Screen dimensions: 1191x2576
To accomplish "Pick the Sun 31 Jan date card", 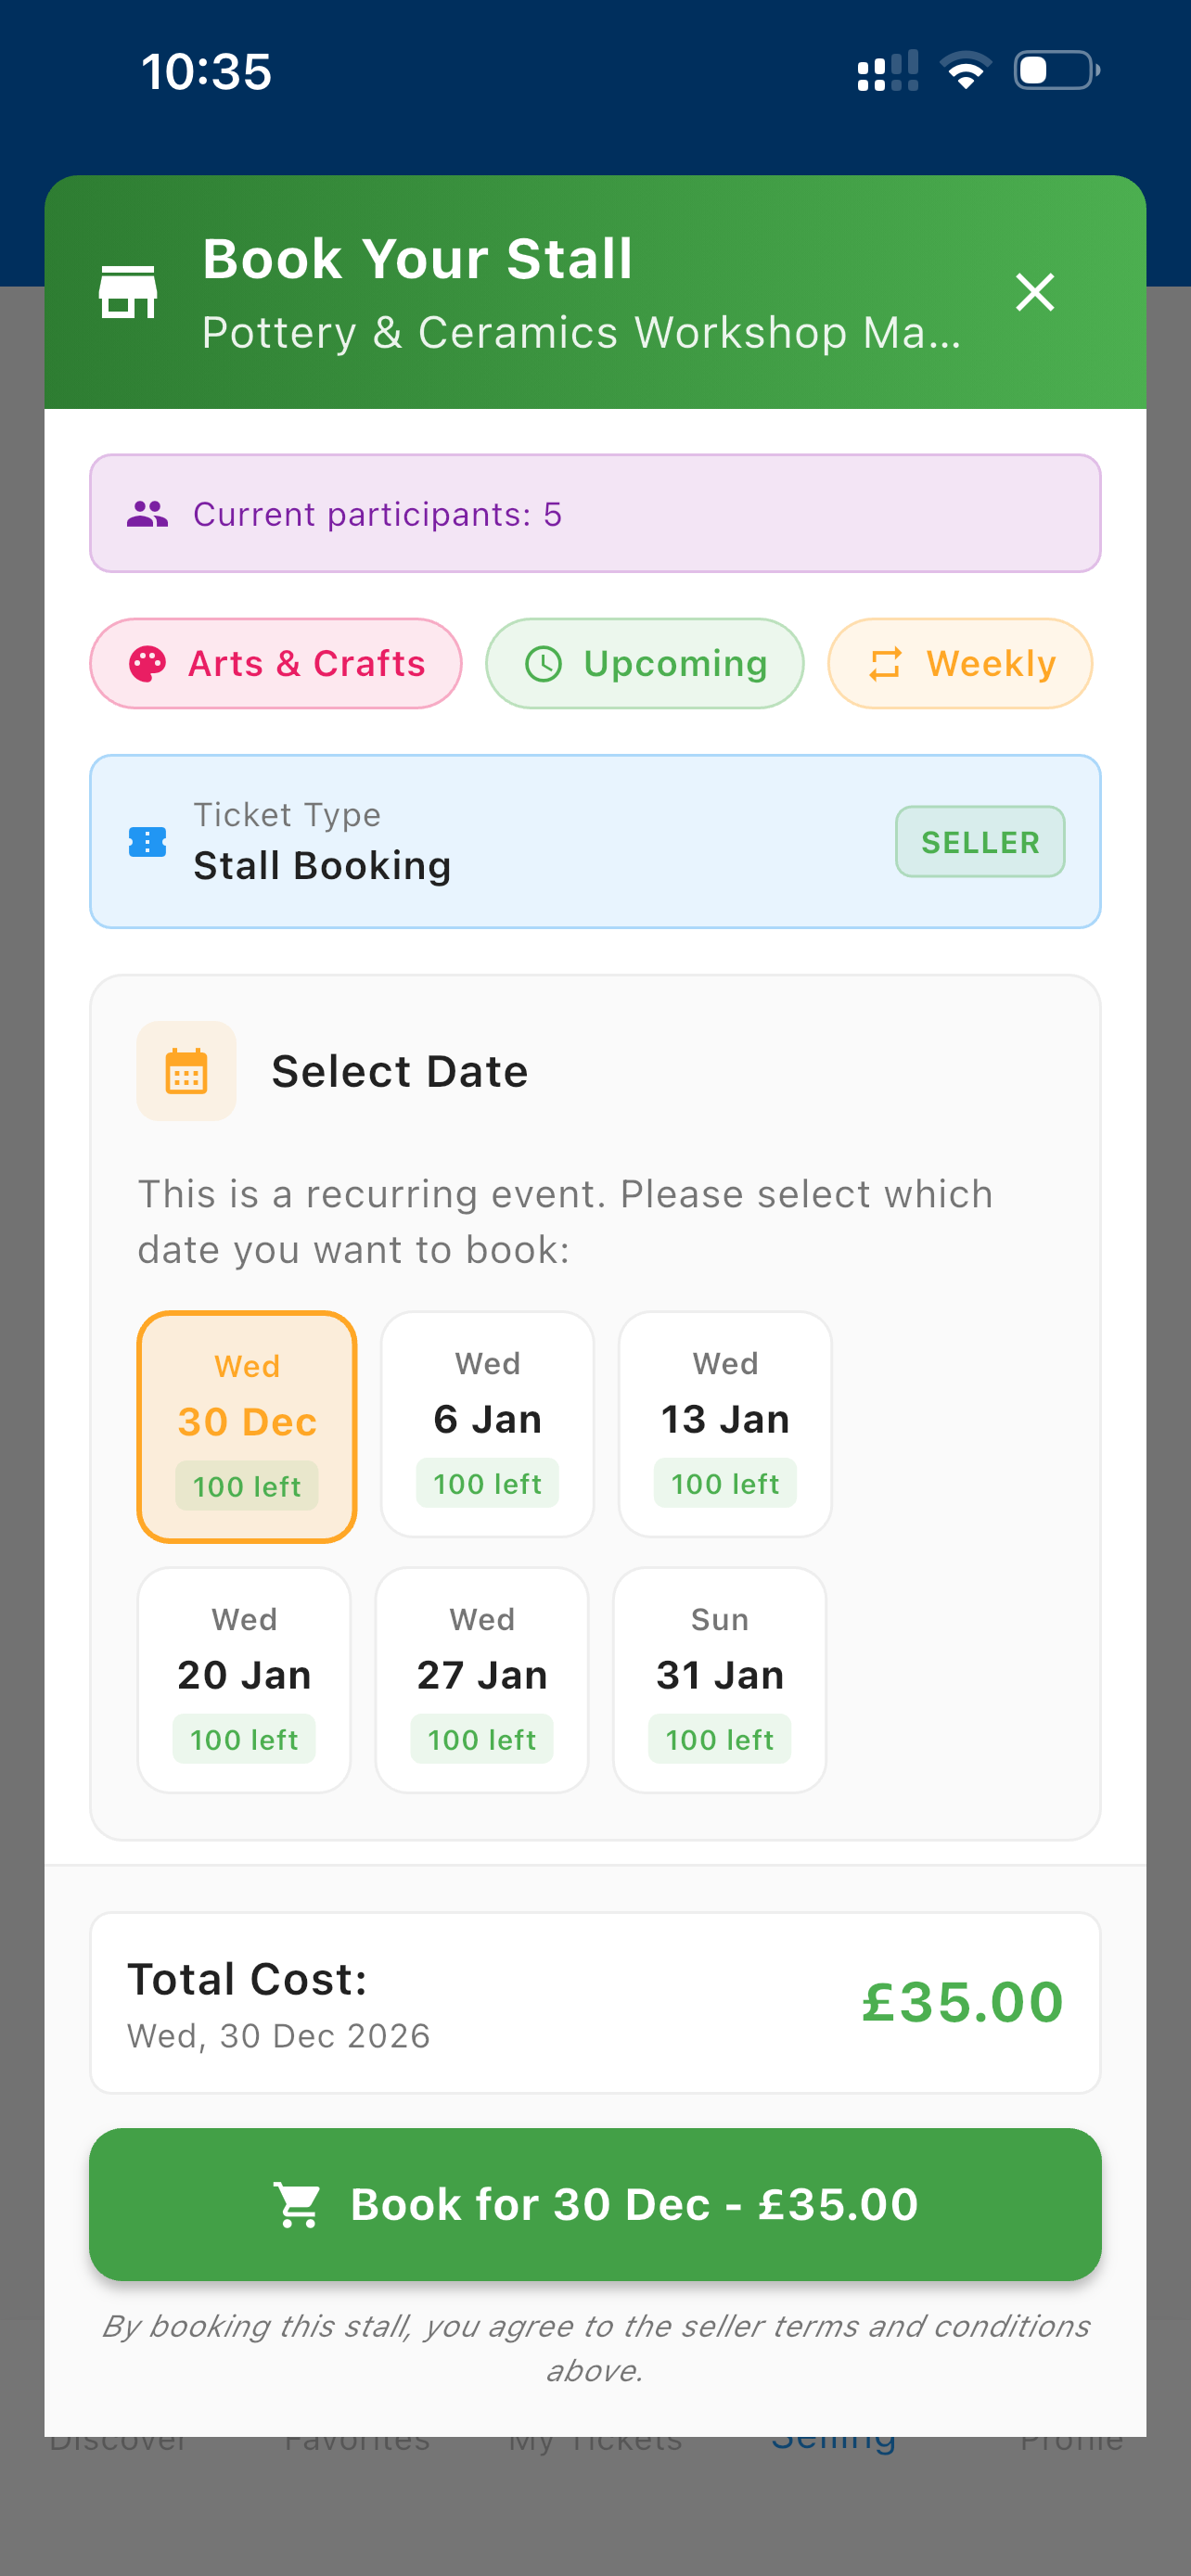I will click(x=720, y=1680).
